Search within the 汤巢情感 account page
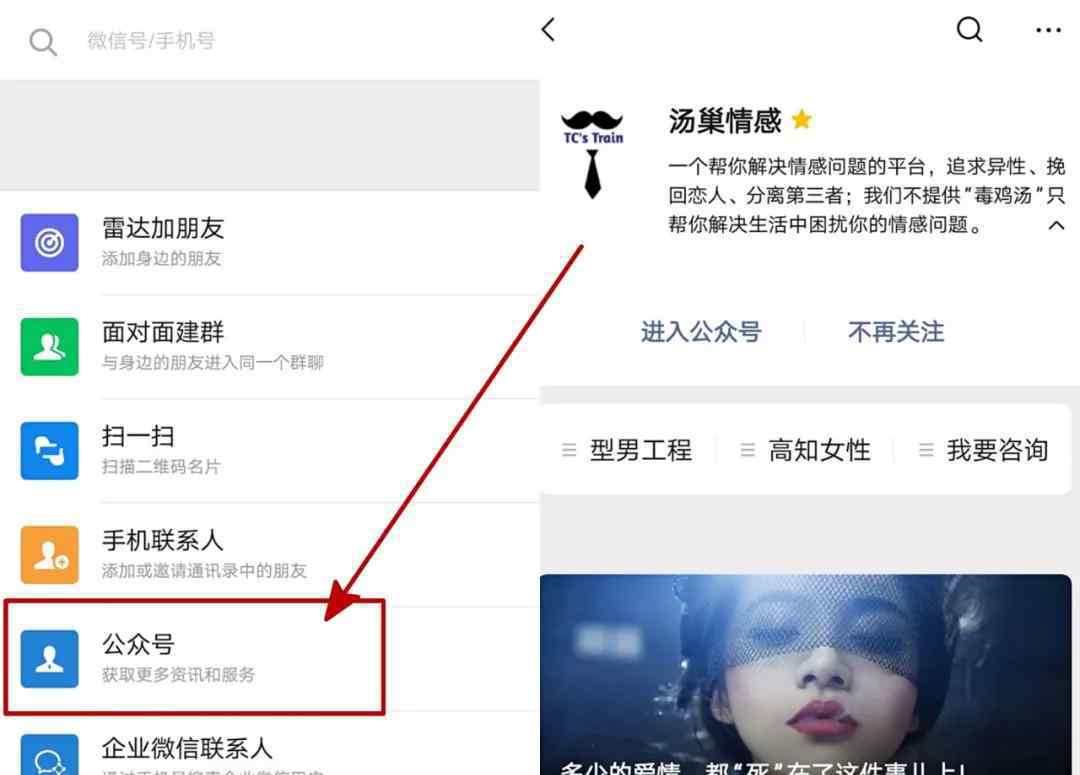The width and height of the screenshot is (1080, 775). 970,30
